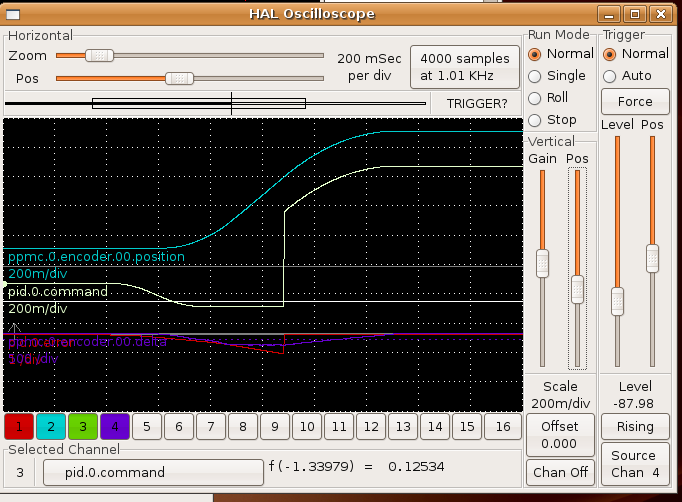Image resolution: width=682 pixels, height=502 pixels.
Task: Click the TRIGGER? status label
Action: [477, 104]
